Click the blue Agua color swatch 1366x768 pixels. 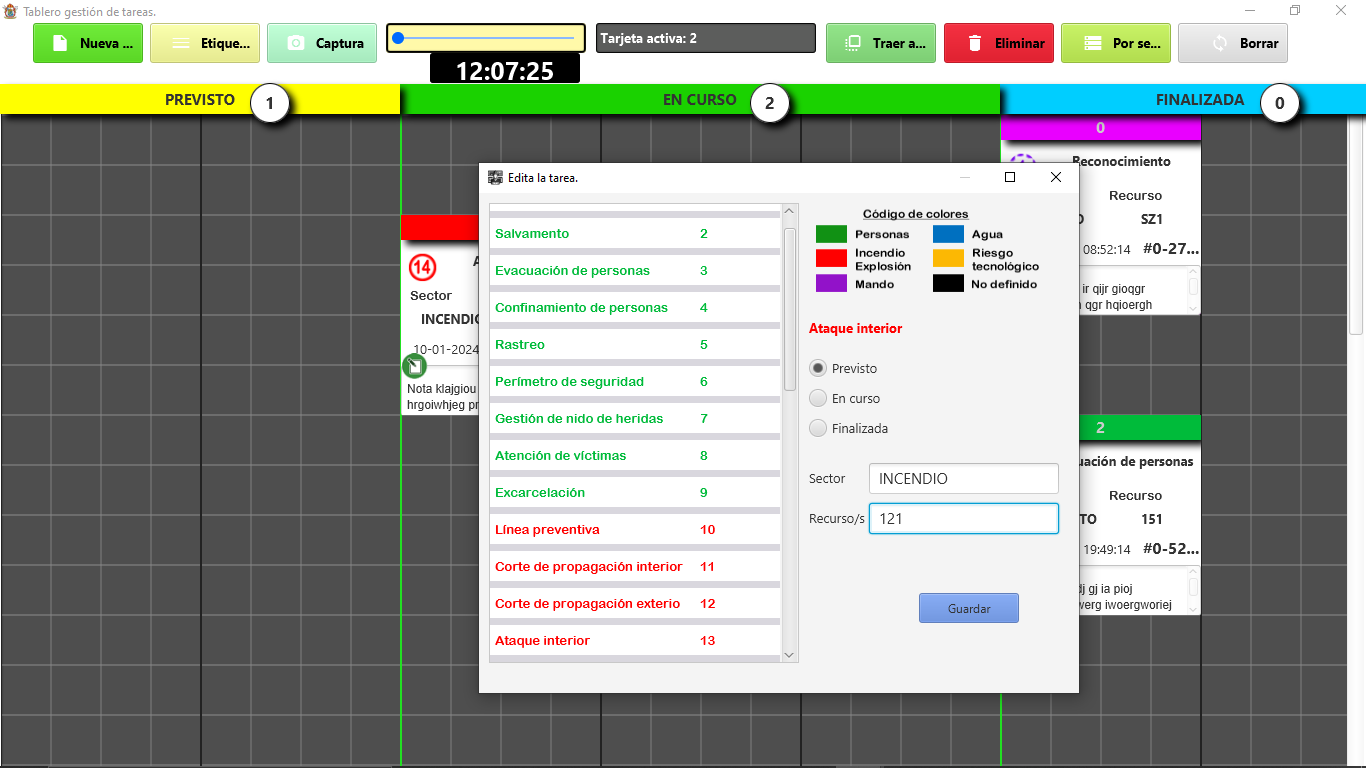pos(948,234)
